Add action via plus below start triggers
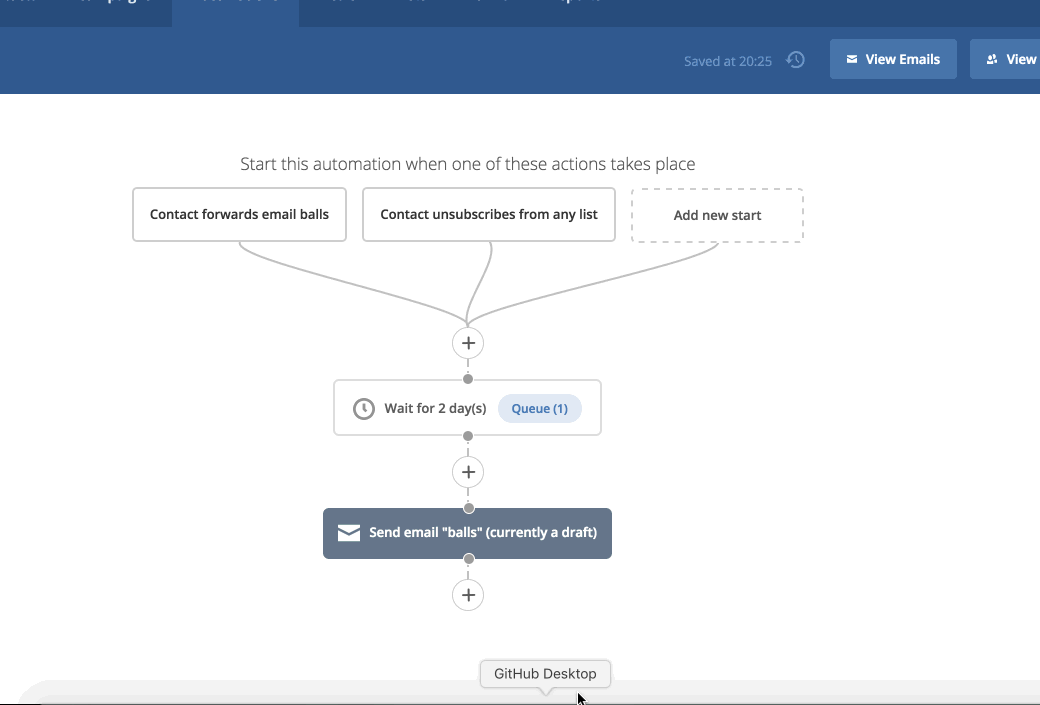Viewport: 1040px width, 705px height. tap(467, 343)
